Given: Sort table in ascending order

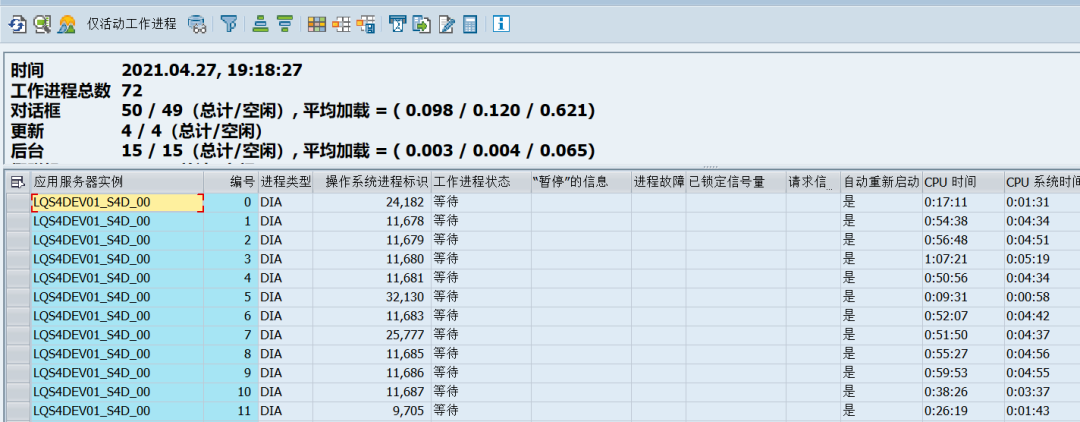Looking at the screenshot, I should 260,24.
